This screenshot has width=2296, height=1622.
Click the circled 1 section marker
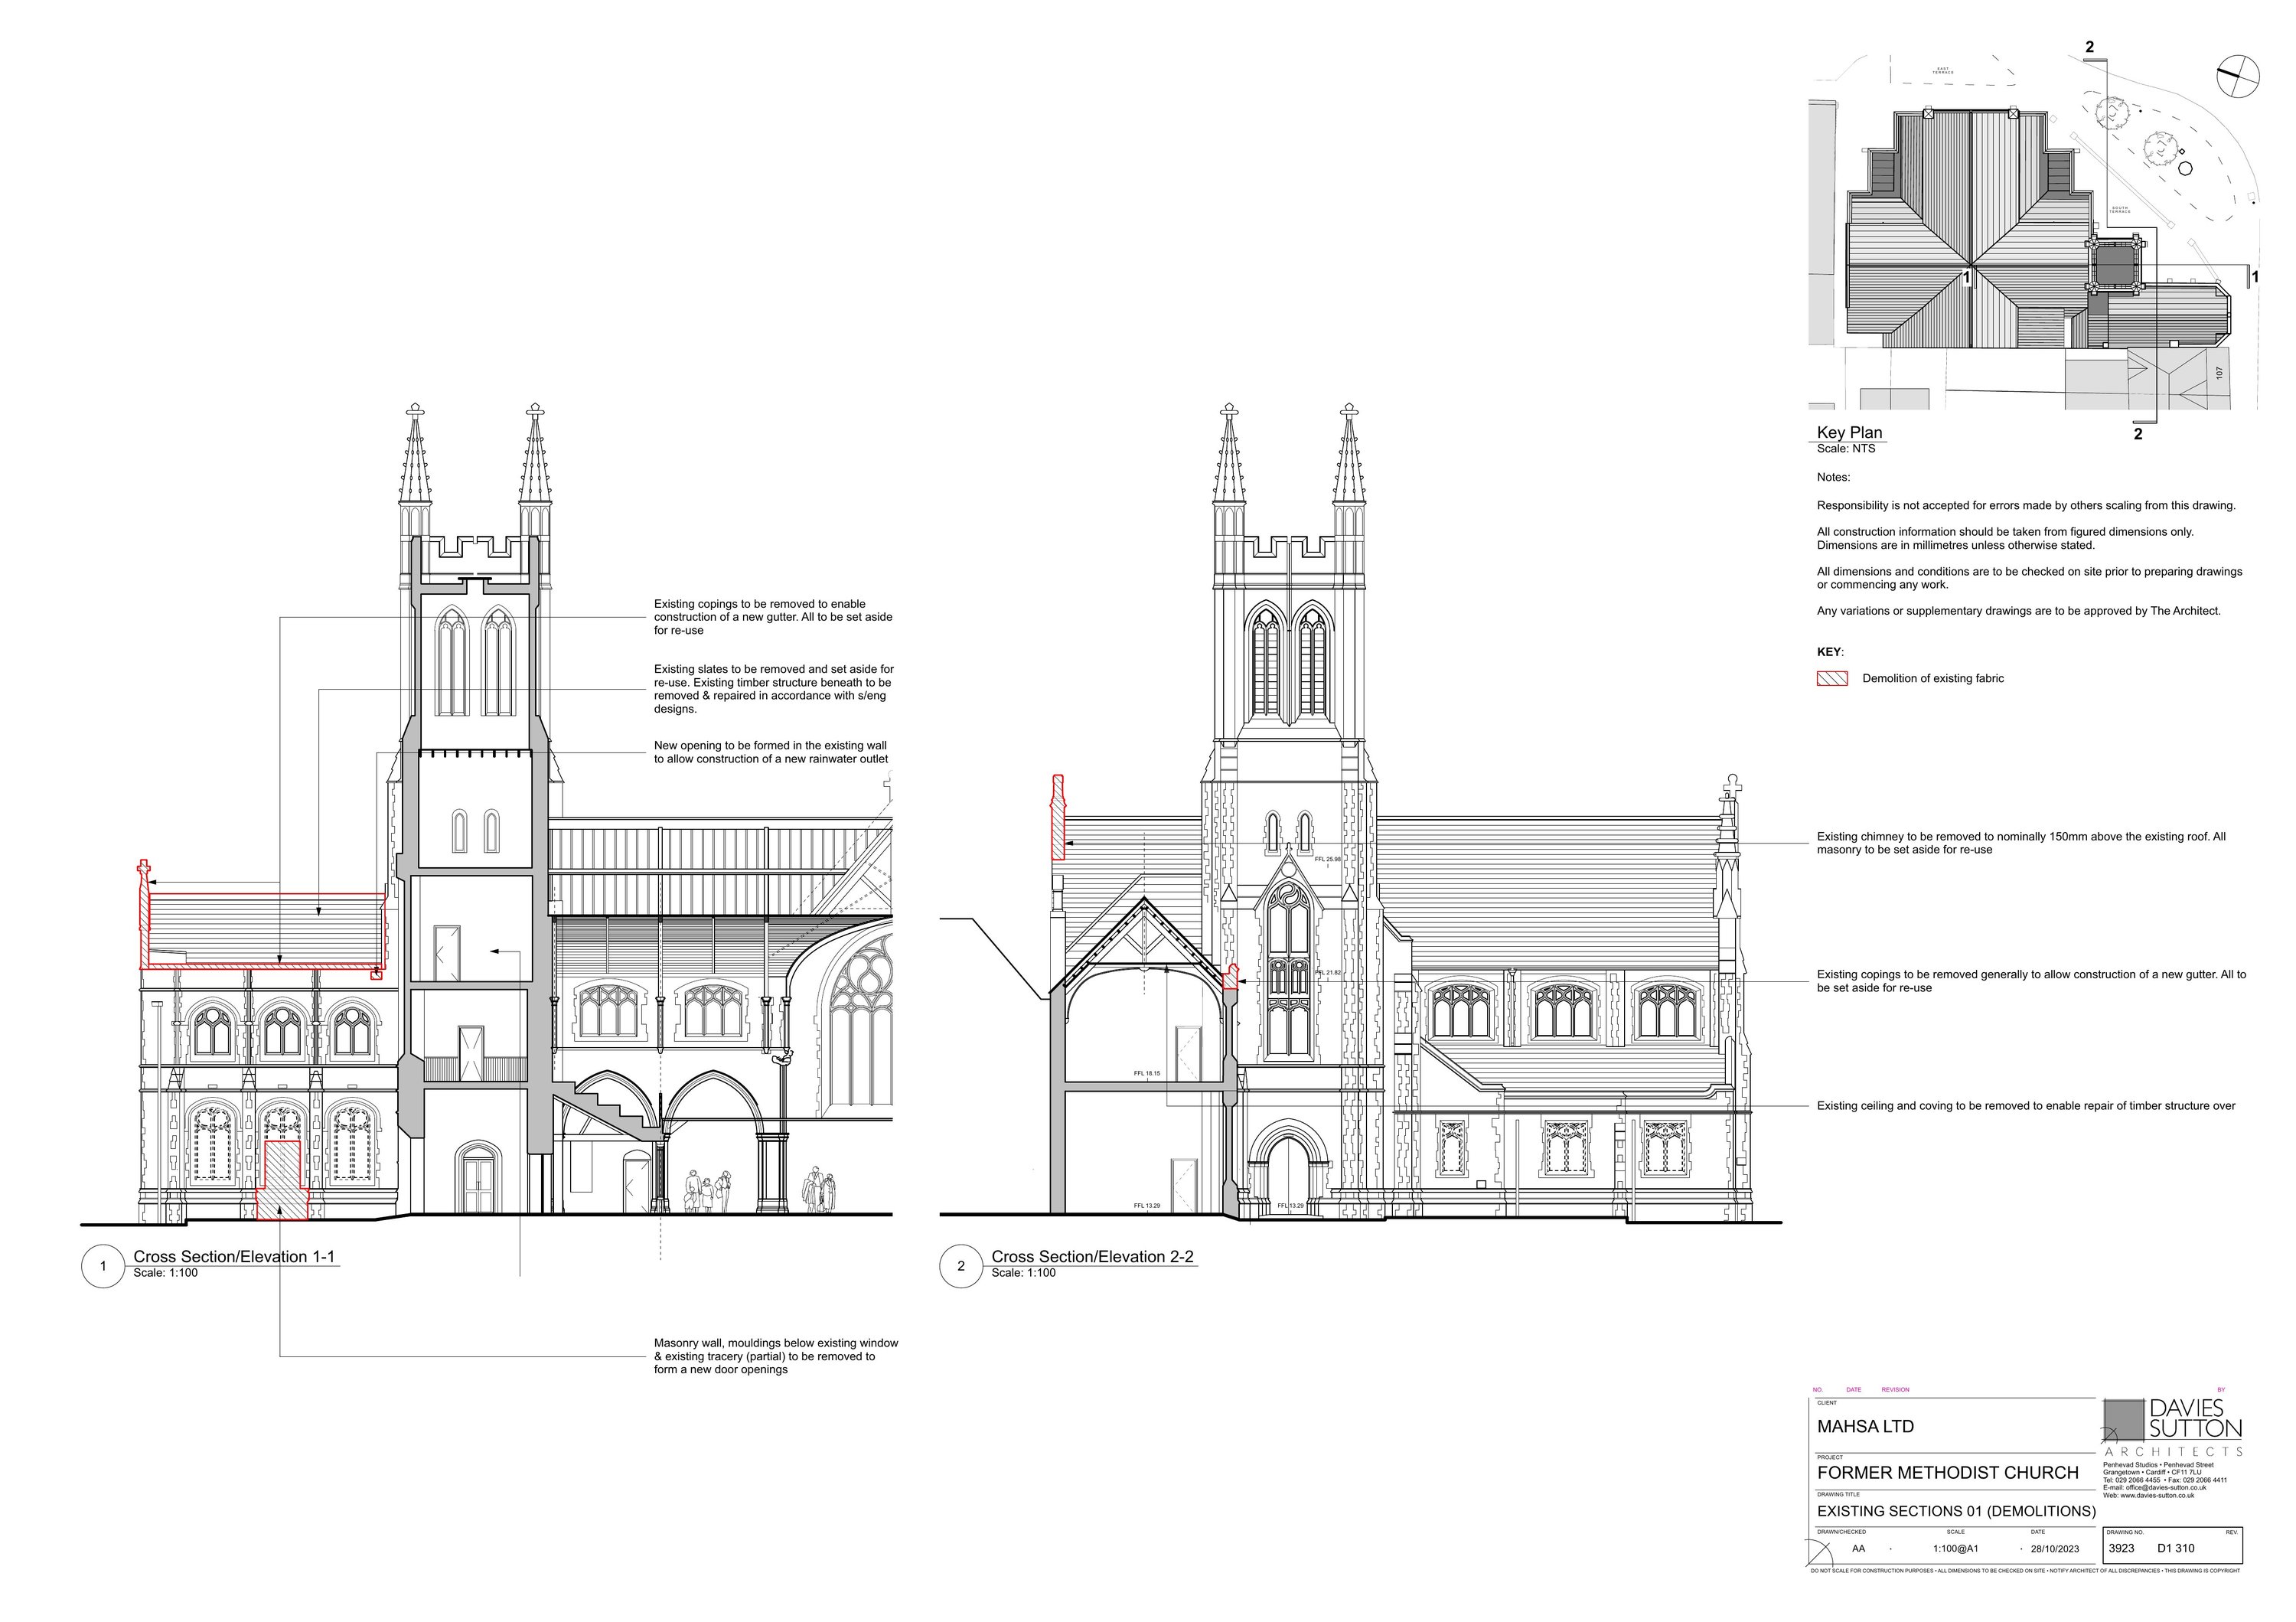[x=103, y=1266]
